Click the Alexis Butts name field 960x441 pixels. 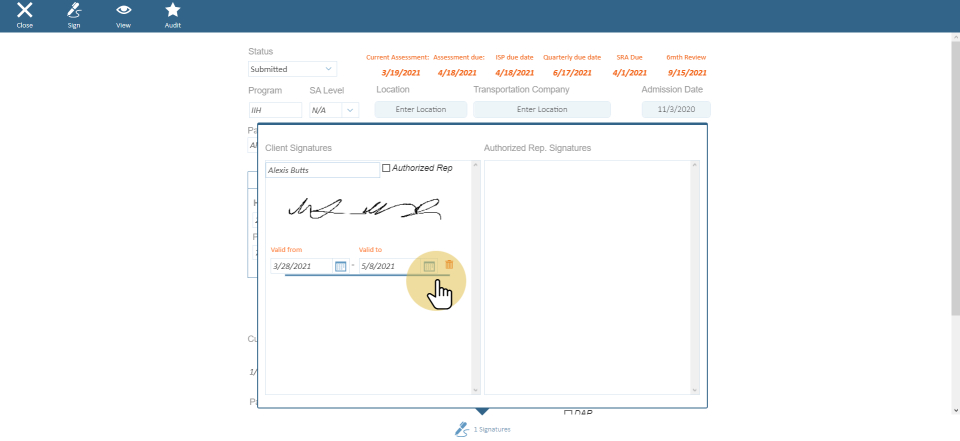[322, 170]
